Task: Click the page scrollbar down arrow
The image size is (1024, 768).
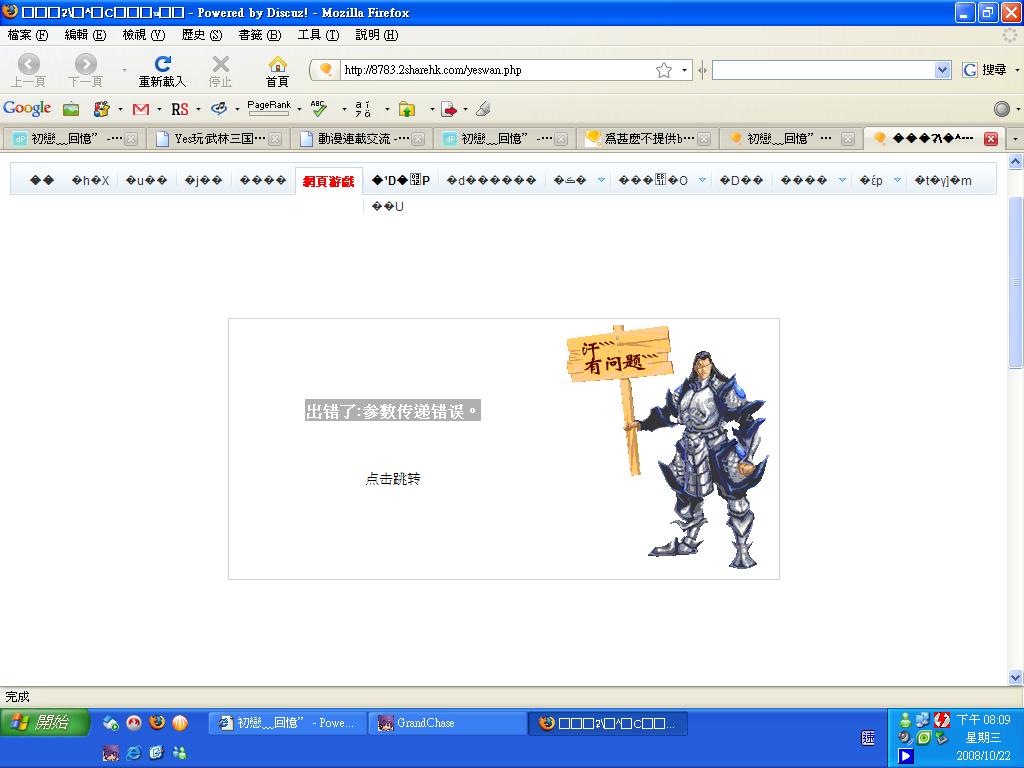Action: pyautogui.click(x=1016, y=677)
